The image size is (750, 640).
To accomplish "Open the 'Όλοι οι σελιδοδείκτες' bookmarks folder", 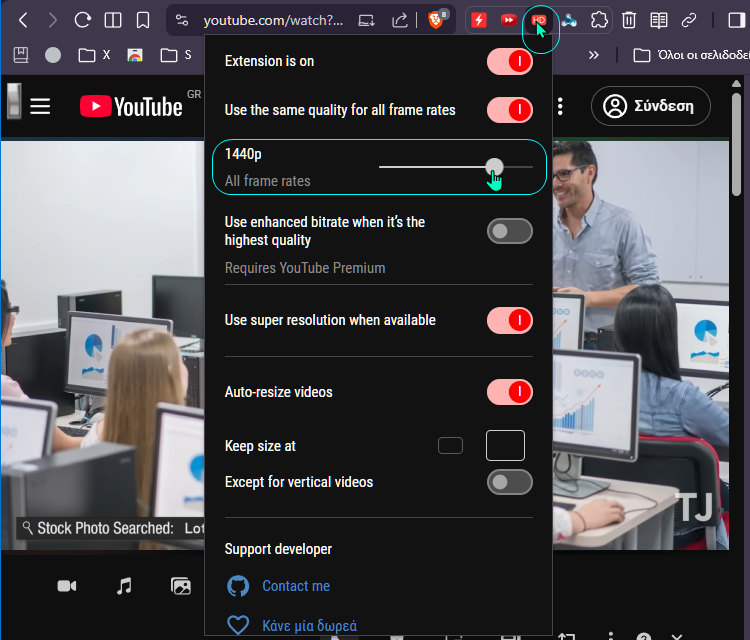I will click(x=690, y=55).
